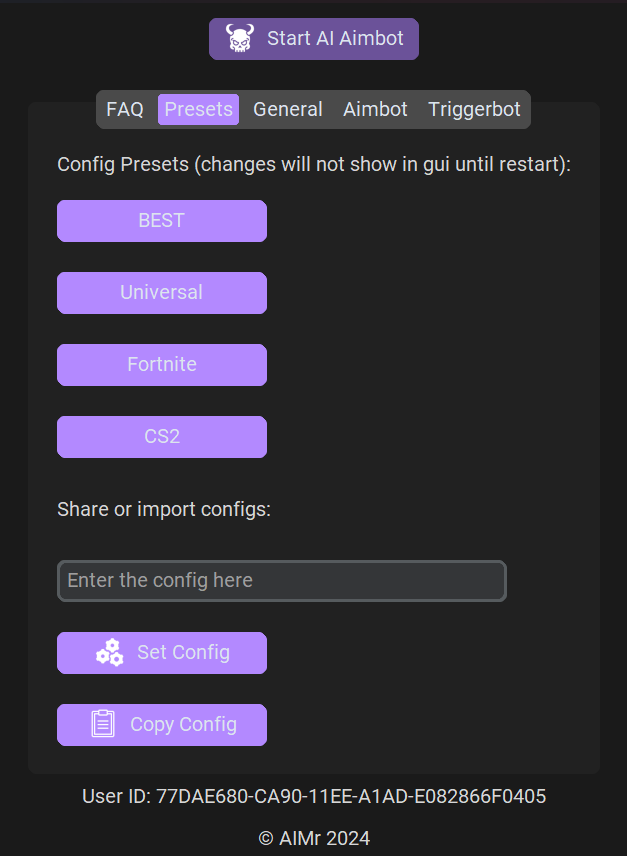Pick the CS2 config preset
This screenshot has height=856, width=627.
point(162,437)
